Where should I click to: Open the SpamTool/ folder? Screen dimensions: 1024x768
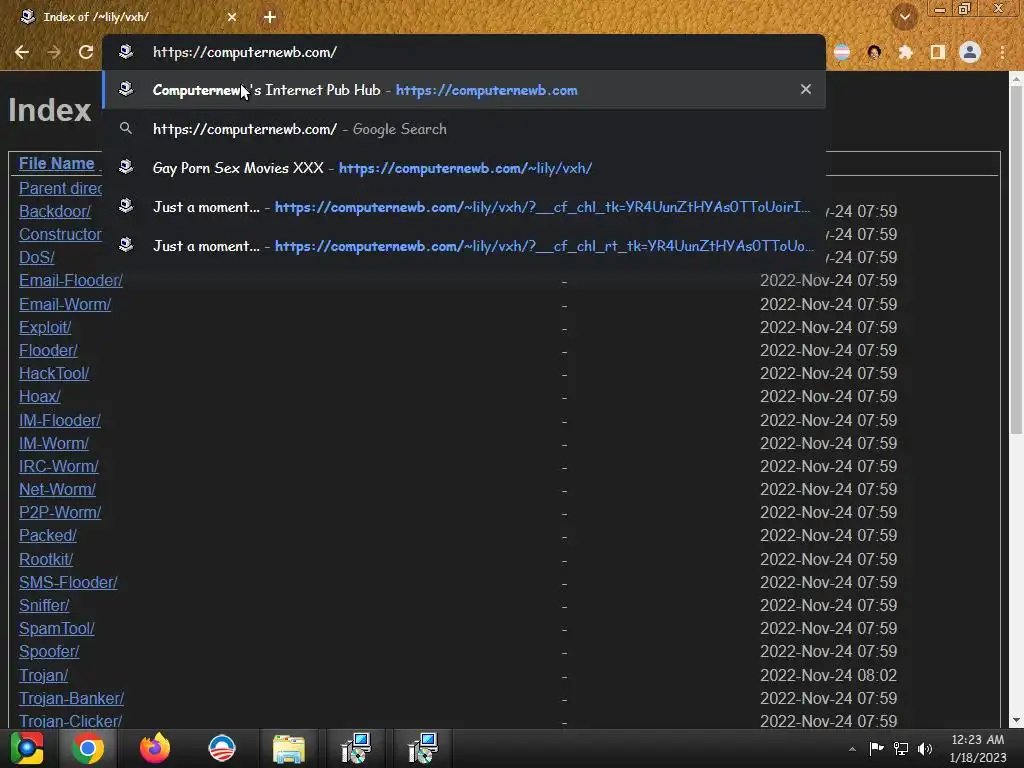point(57,628)
